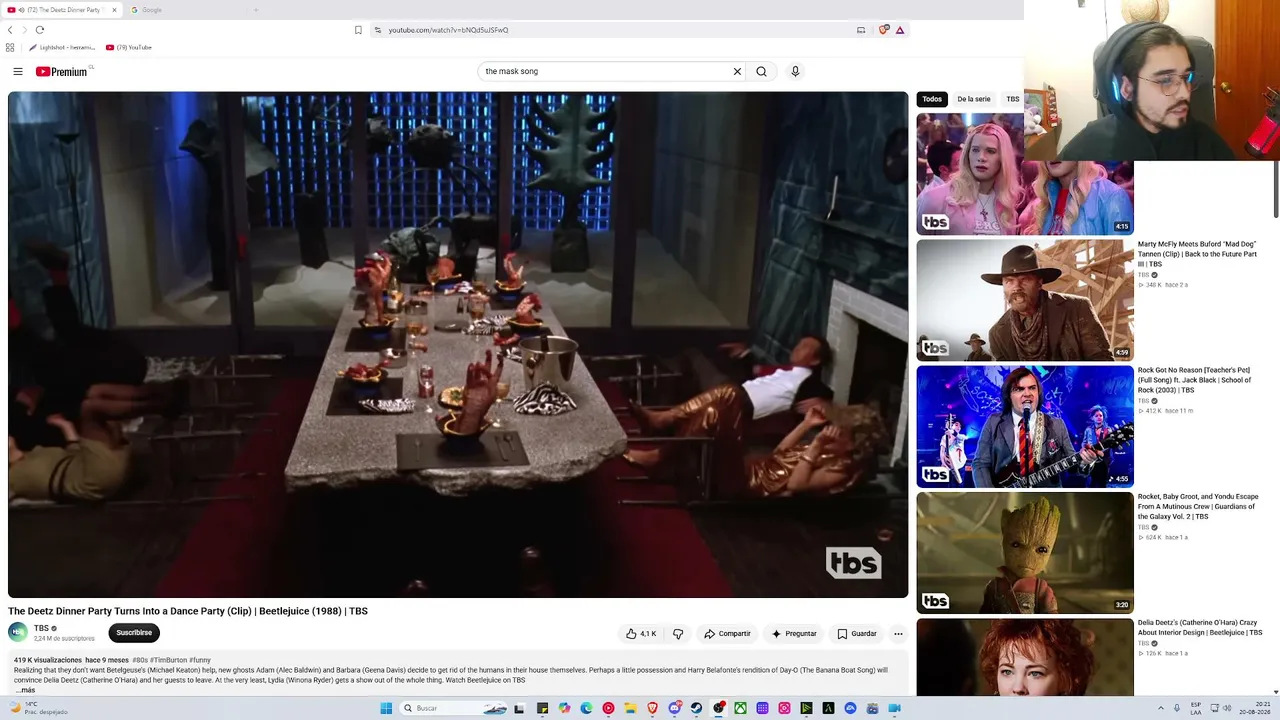Viewport: 1280px width, 720px height.
Task: Click the Beetlejuice video player
Action: click(458, 345)
